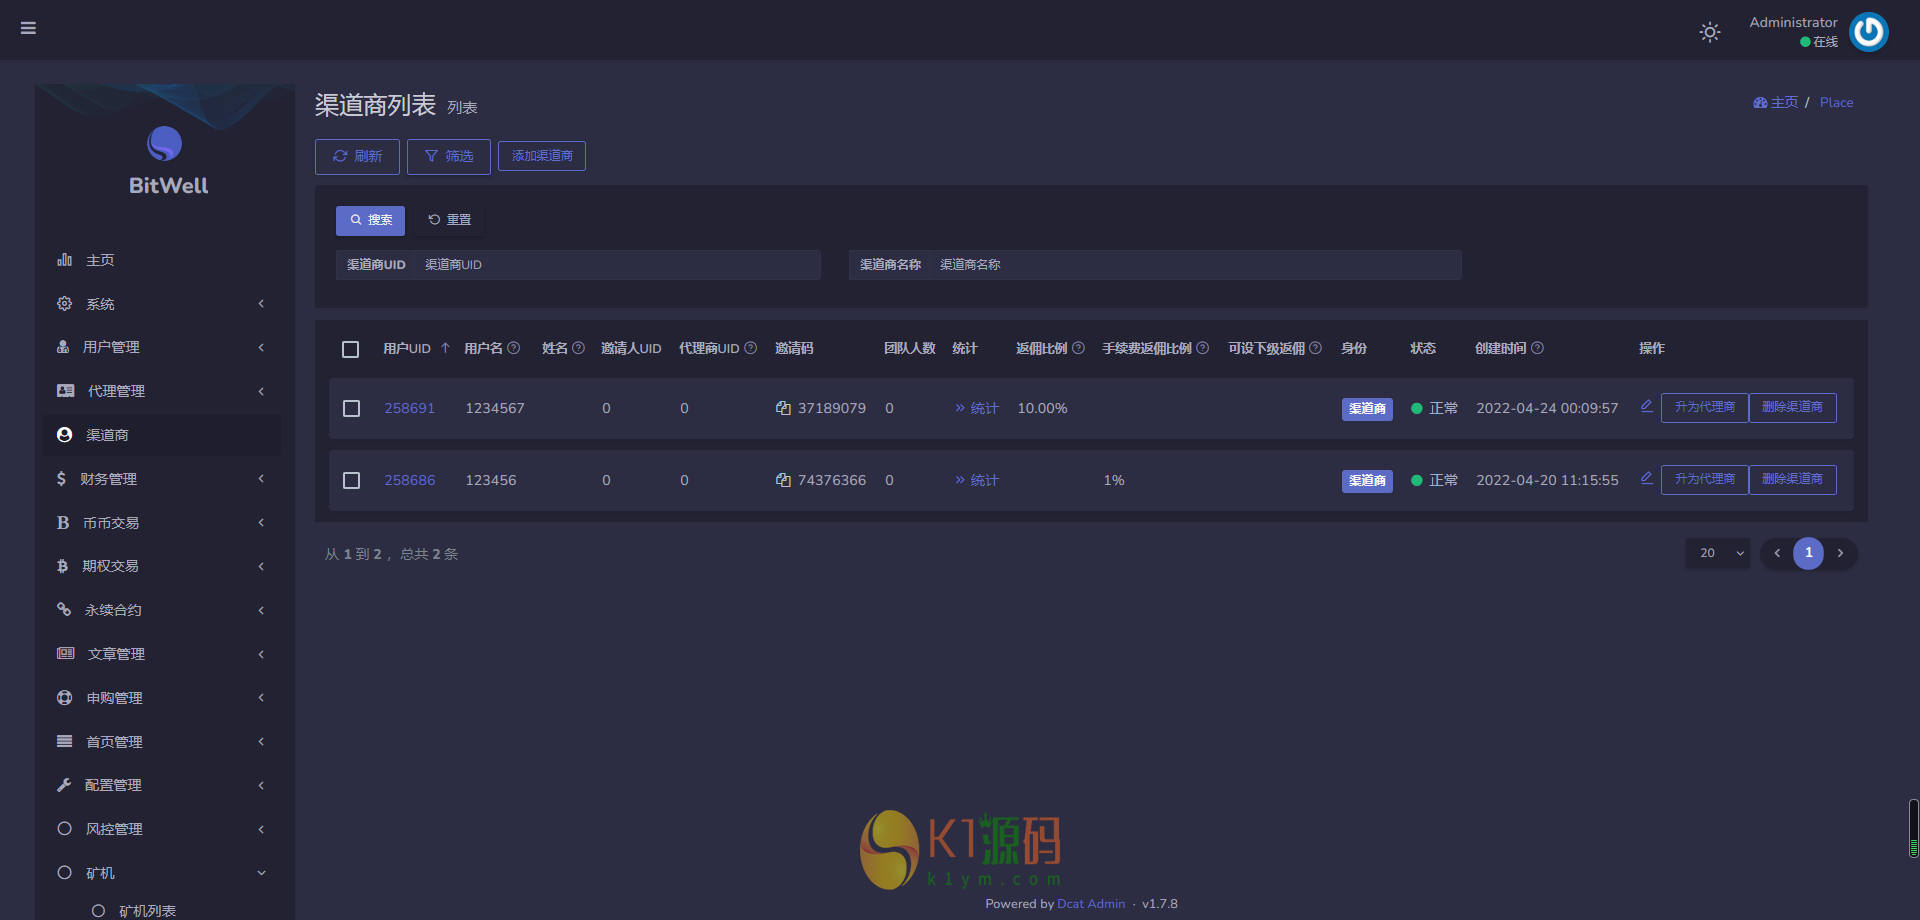Viewport: 1920px width, 920px height.
Task: Collapse the 矿机 sidebar menu
Action: point(162,873)
